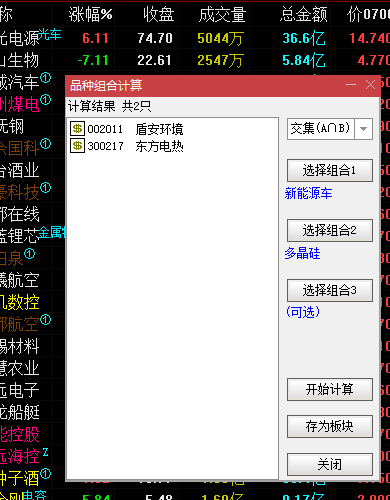390x500 pixels.
Task: Click the 选择组合3 button
Action: click(330, 290)
